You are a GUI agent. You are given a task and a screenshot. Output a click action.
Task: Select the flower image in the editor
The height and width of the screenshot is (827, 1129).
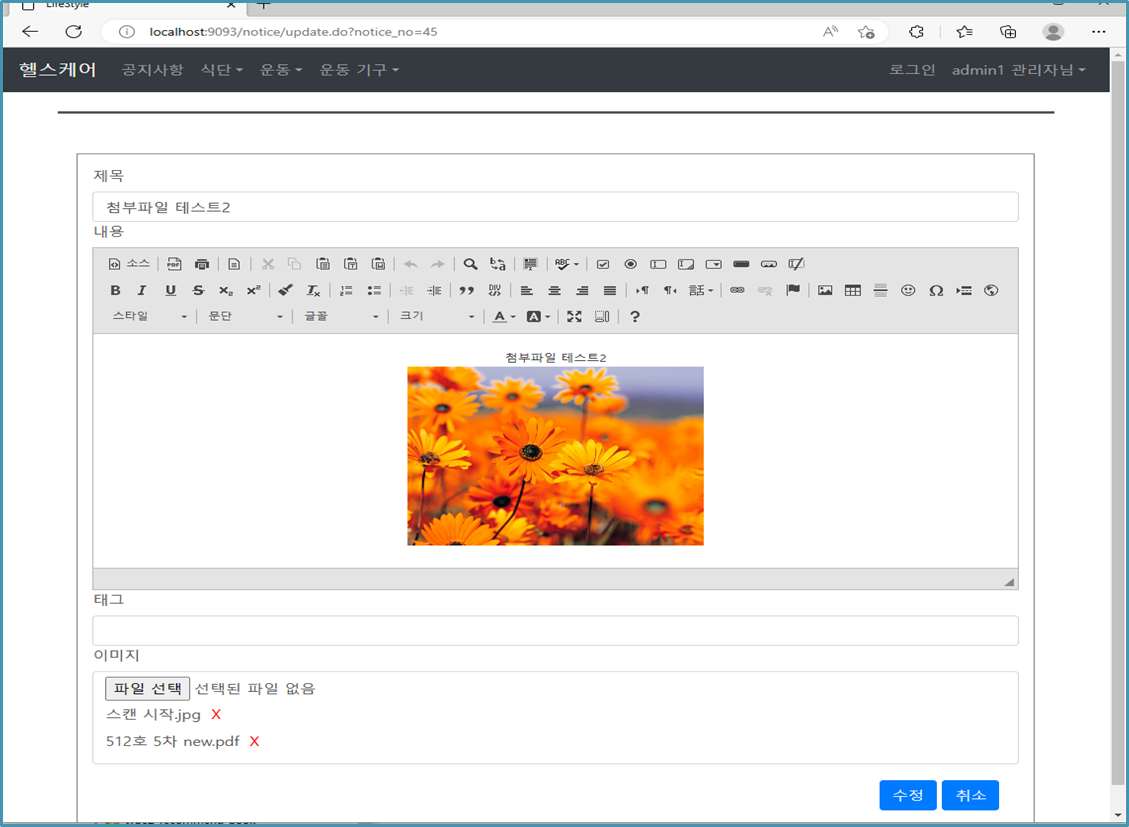(555, 456)
